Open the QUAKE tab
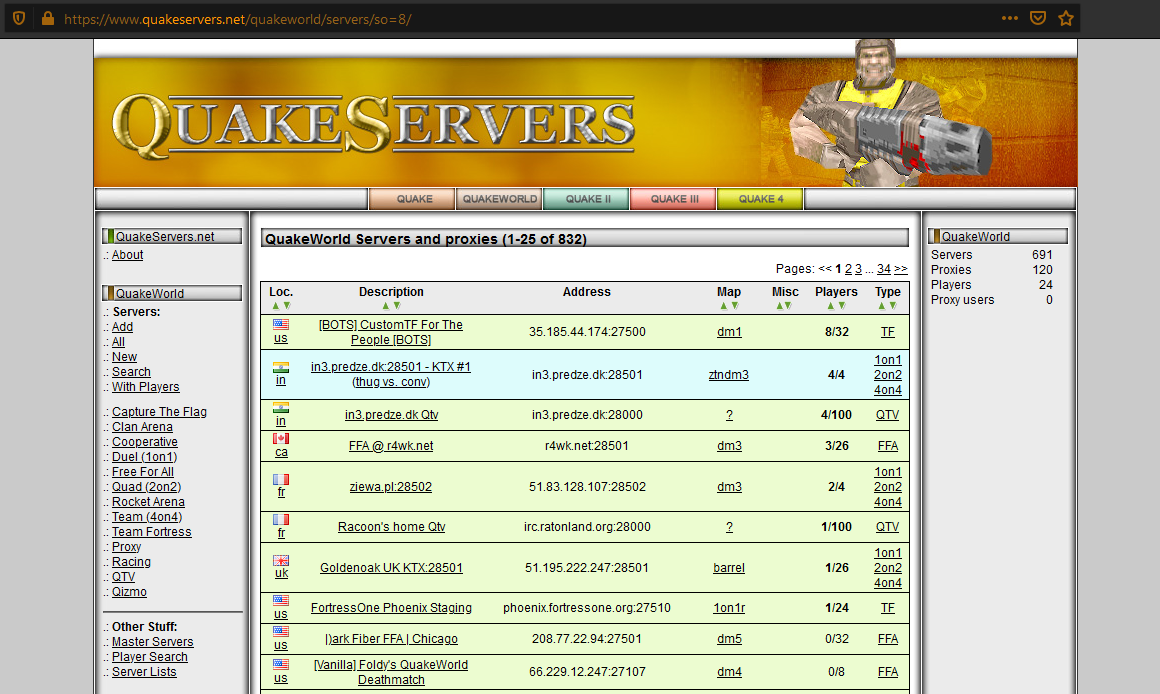The height and width of the screenshot is (694, 1160). tap(411, 199)
